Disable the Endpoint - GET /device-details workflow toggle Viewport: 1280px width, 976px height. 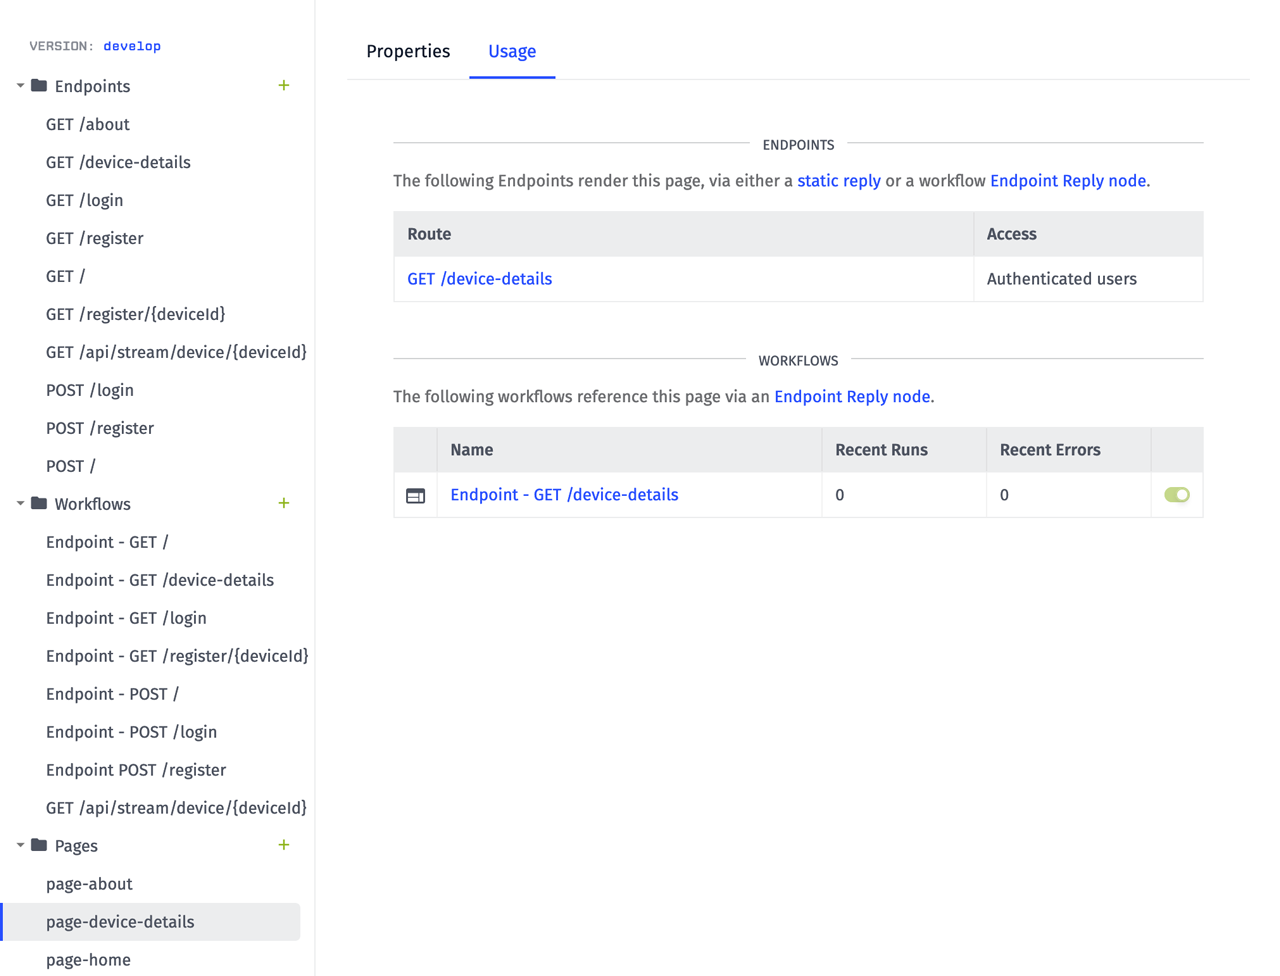[x=1177, y=495]
